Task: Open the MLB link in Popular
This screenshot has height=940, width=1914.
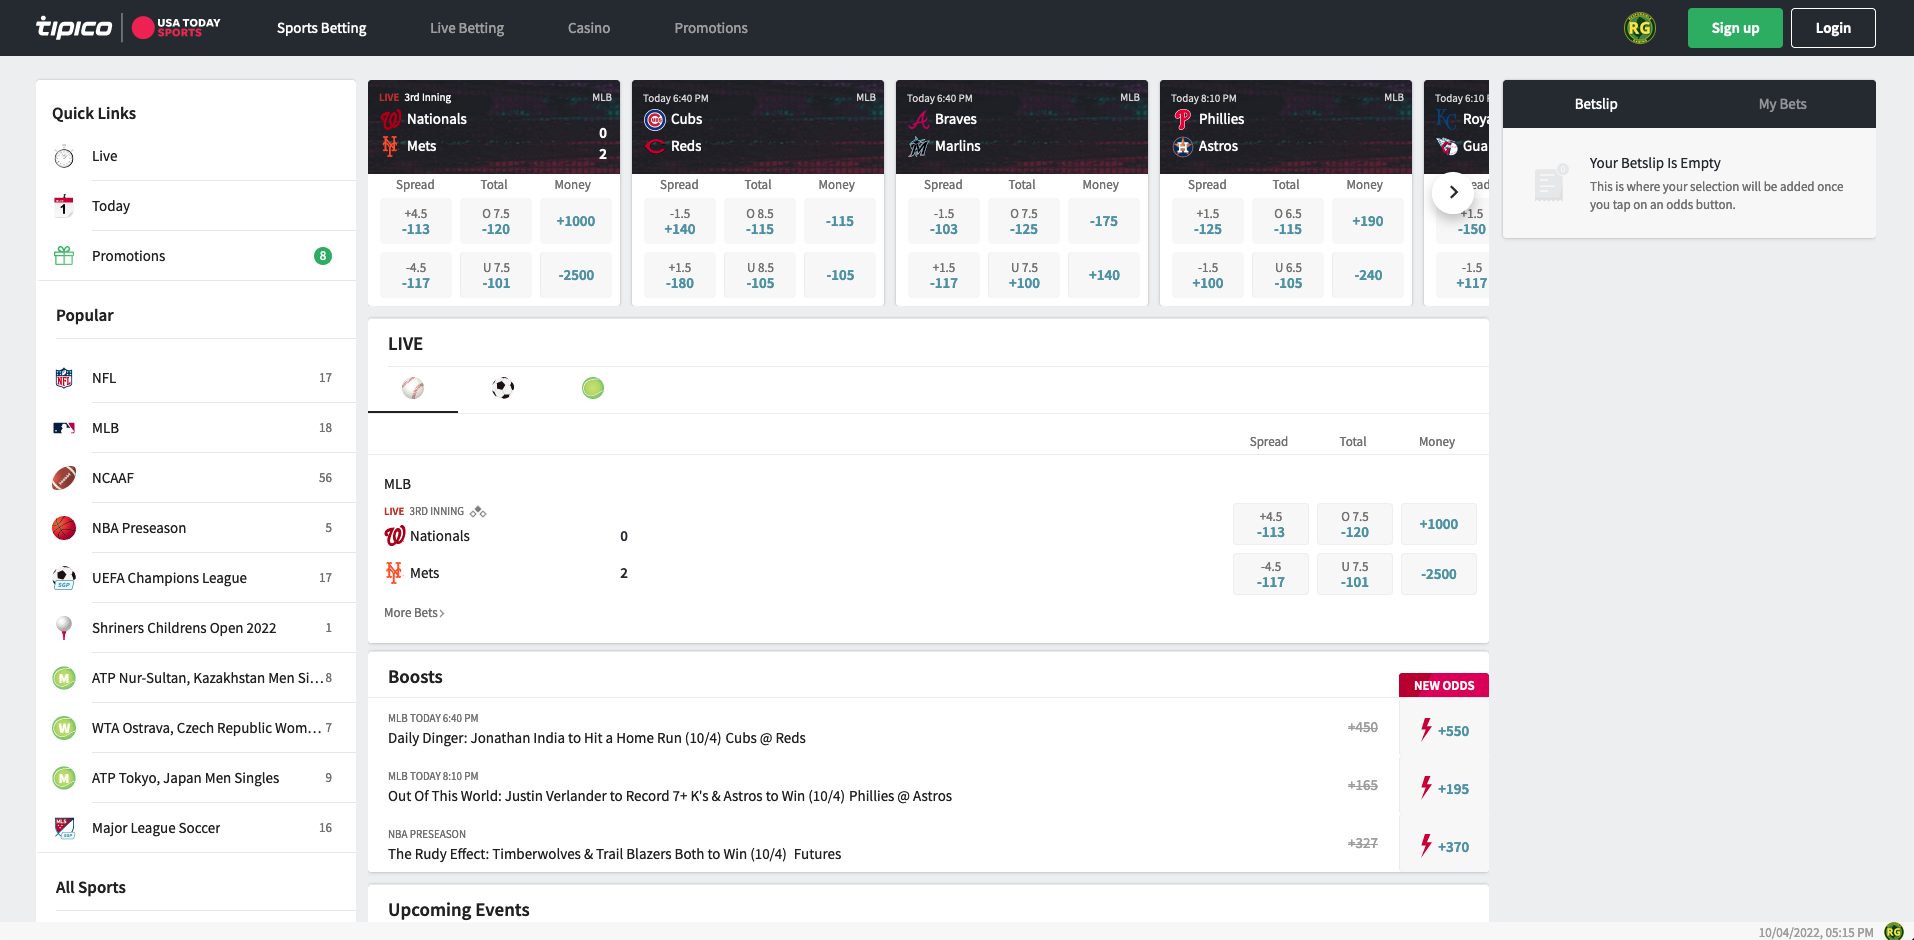Action: coord(196,428)
